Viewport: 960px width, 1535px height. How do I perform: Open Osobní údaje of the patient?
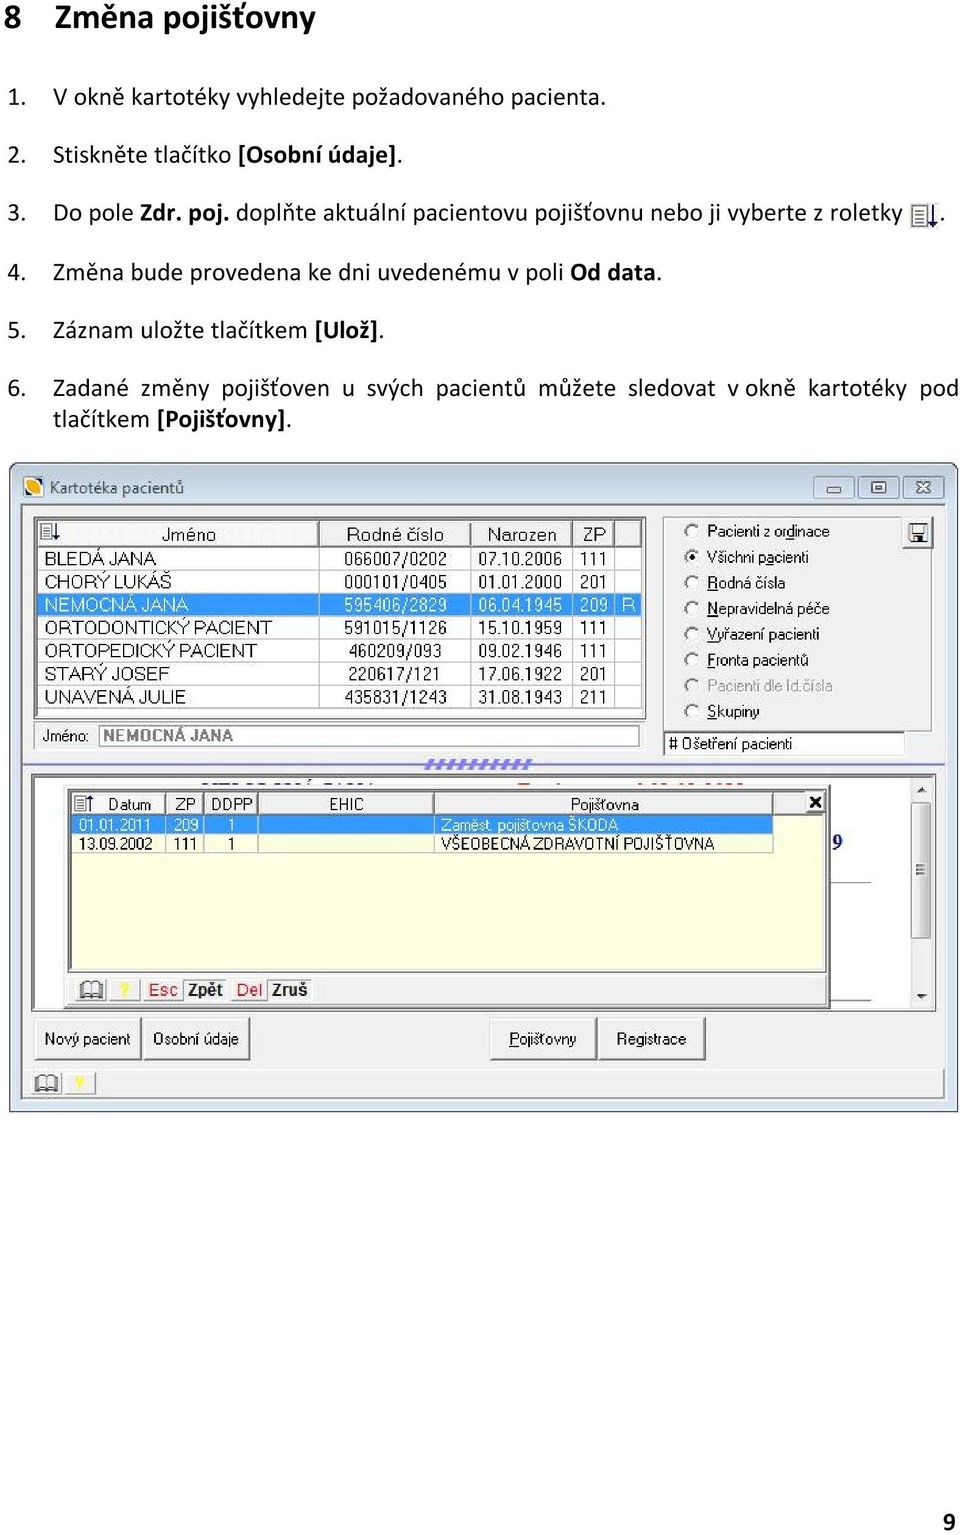196,1038
